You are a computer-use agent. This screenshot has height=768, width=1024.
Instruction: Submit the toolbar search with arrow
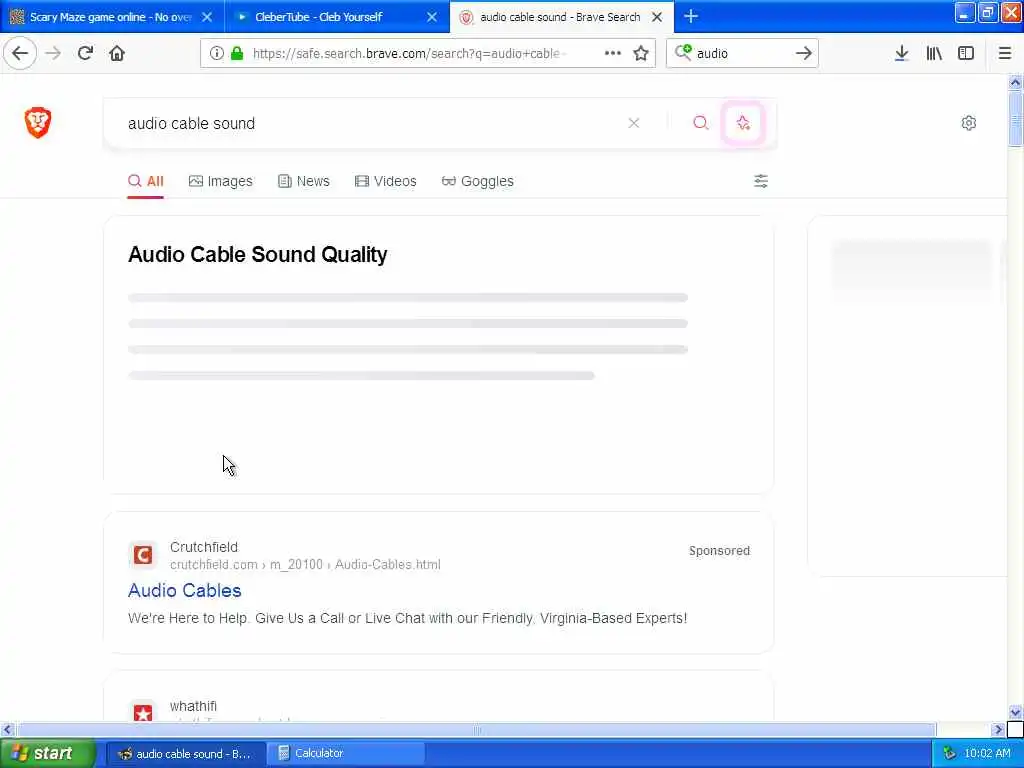(804, 53)
